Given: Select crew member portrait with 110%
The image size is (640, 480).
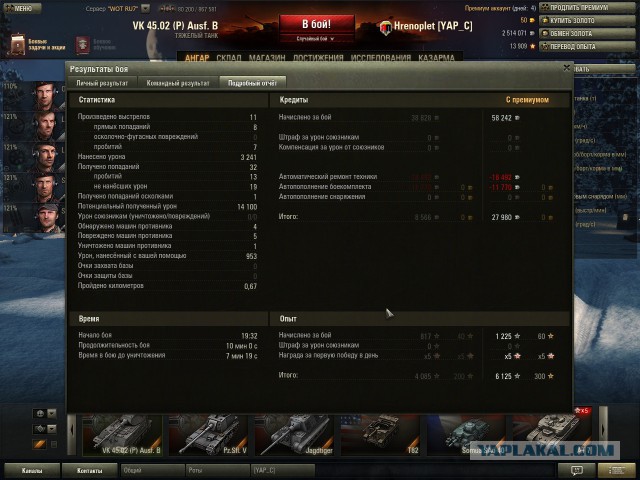Looking at the screenshot, I should 44,96.
